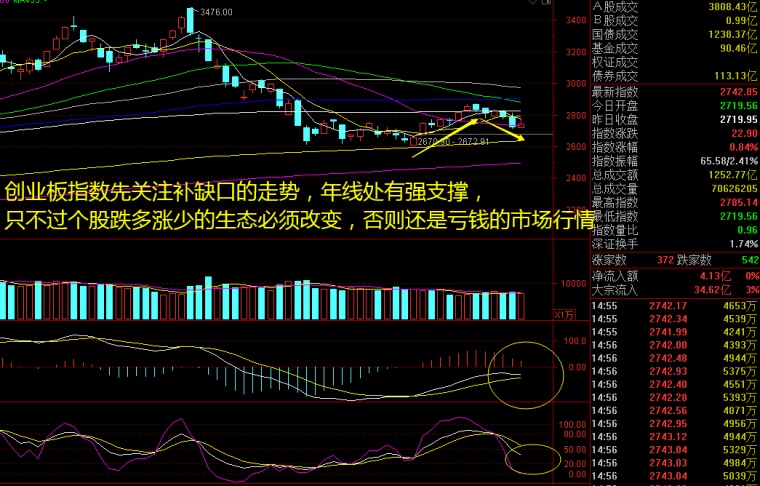Screen dimensions: 760x486
Task: Select the 指数量比 label
Action: (615, 231)
